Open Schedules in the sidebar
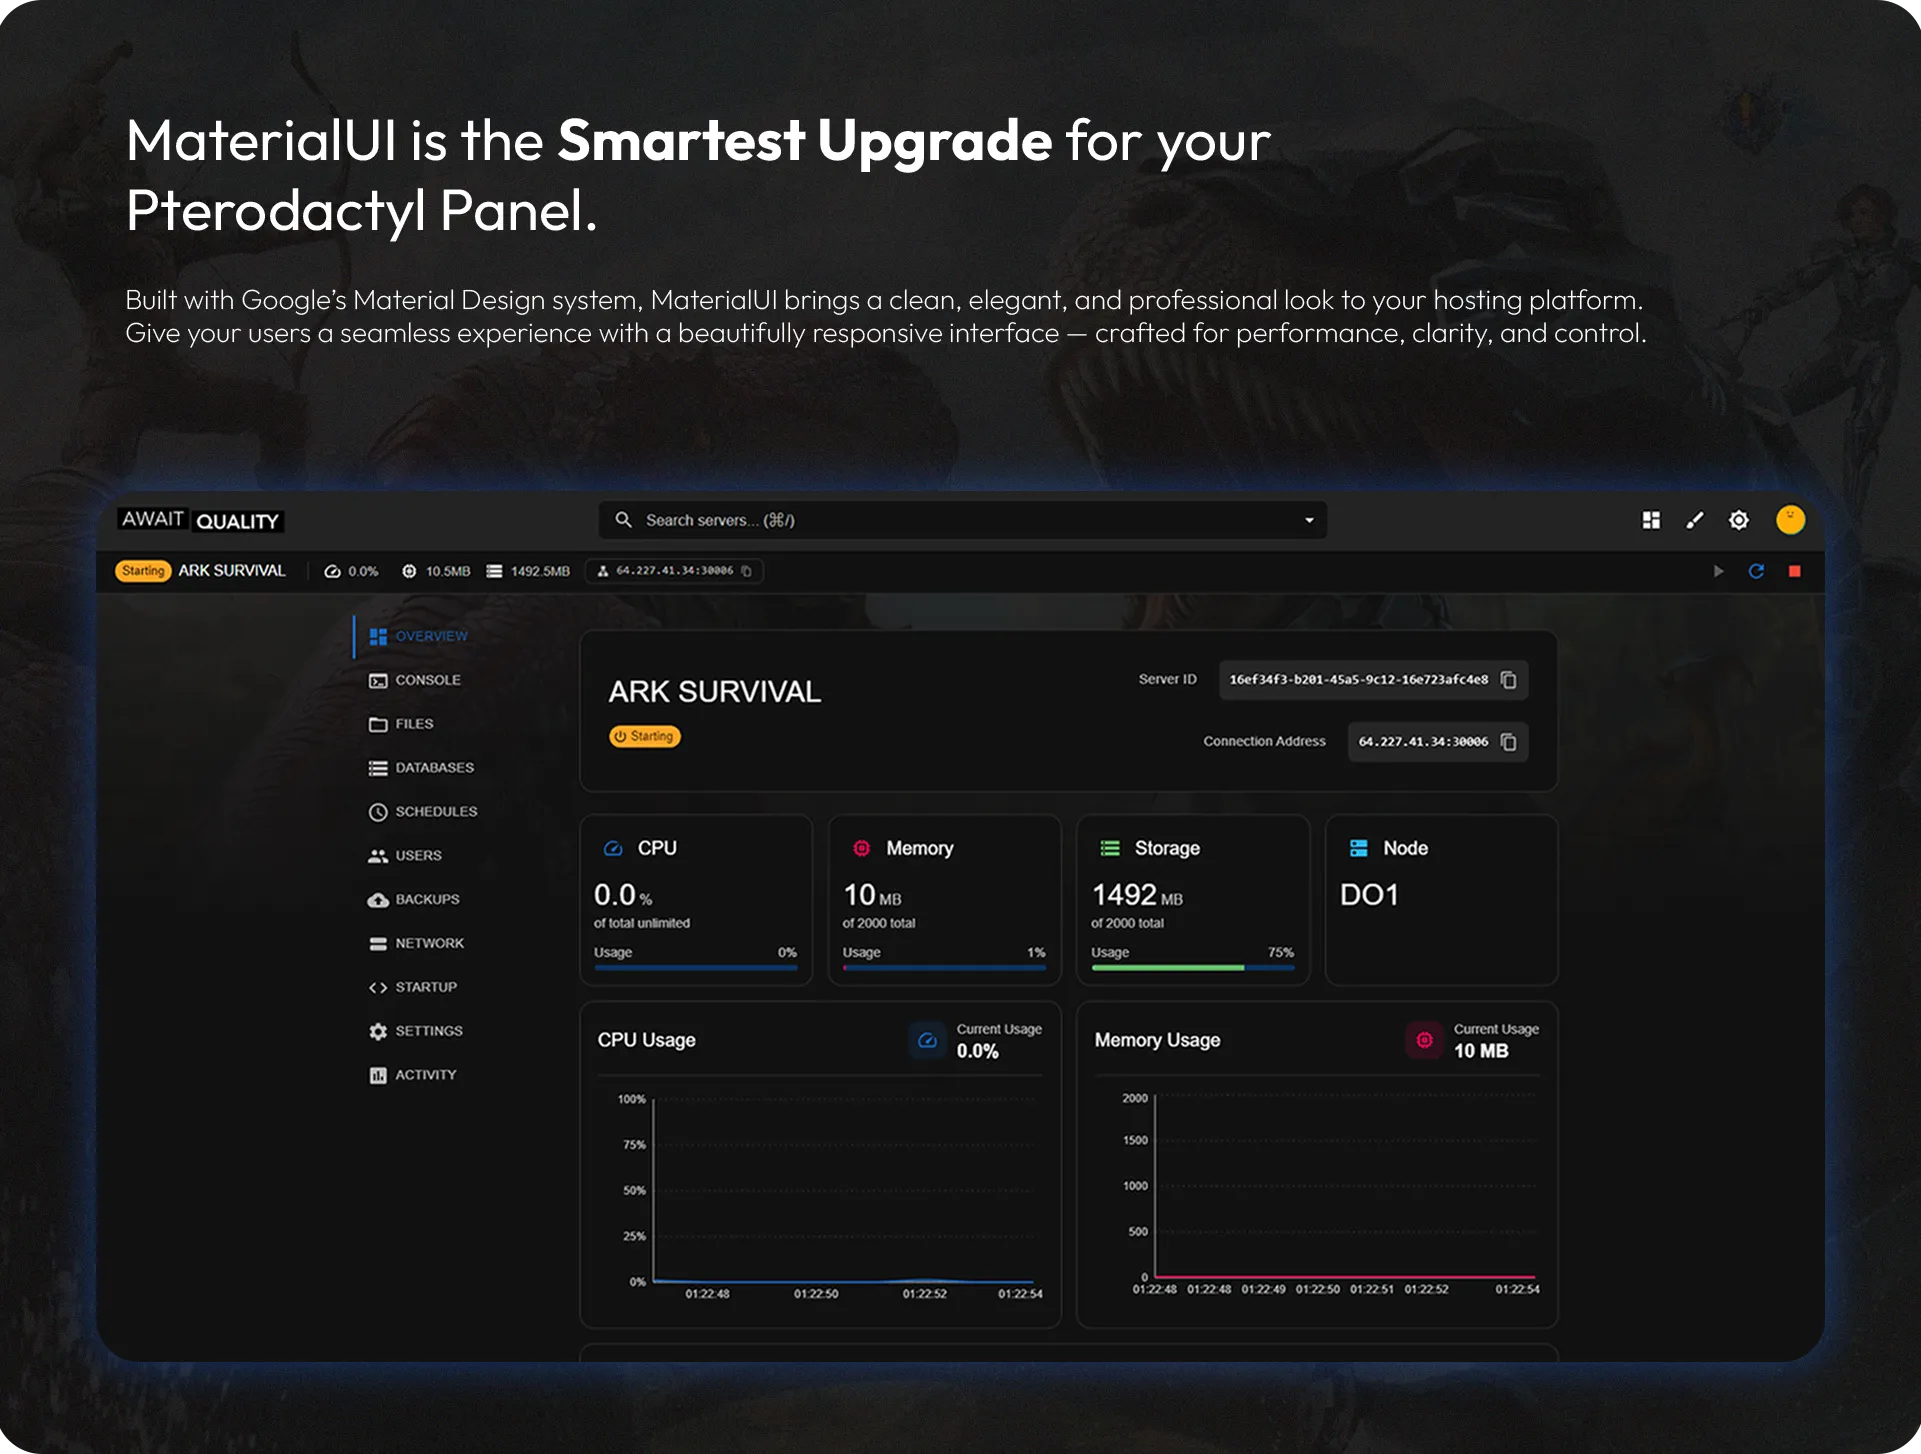The image size is (1921, 1454). tap(423, 812)
